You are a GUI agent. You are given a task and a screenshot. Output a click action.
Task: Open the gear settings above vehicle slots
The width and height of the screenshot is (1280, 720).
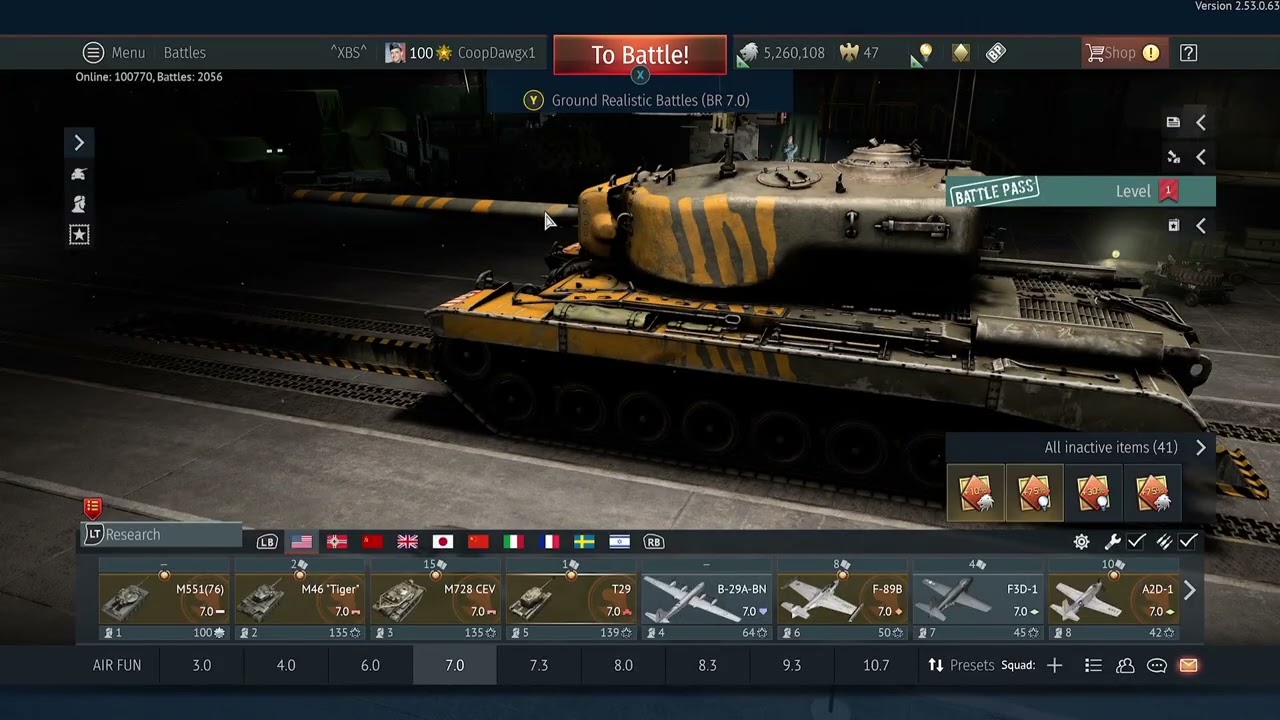pos(1081,542)
